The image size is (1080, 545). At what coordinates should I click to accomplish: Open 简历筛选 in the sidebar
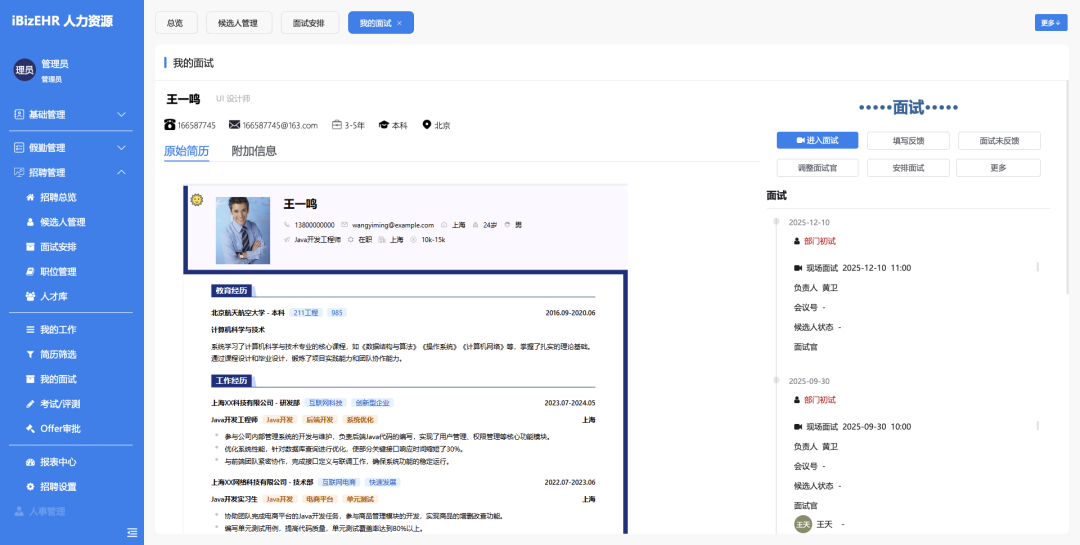[x=58, y=355]
